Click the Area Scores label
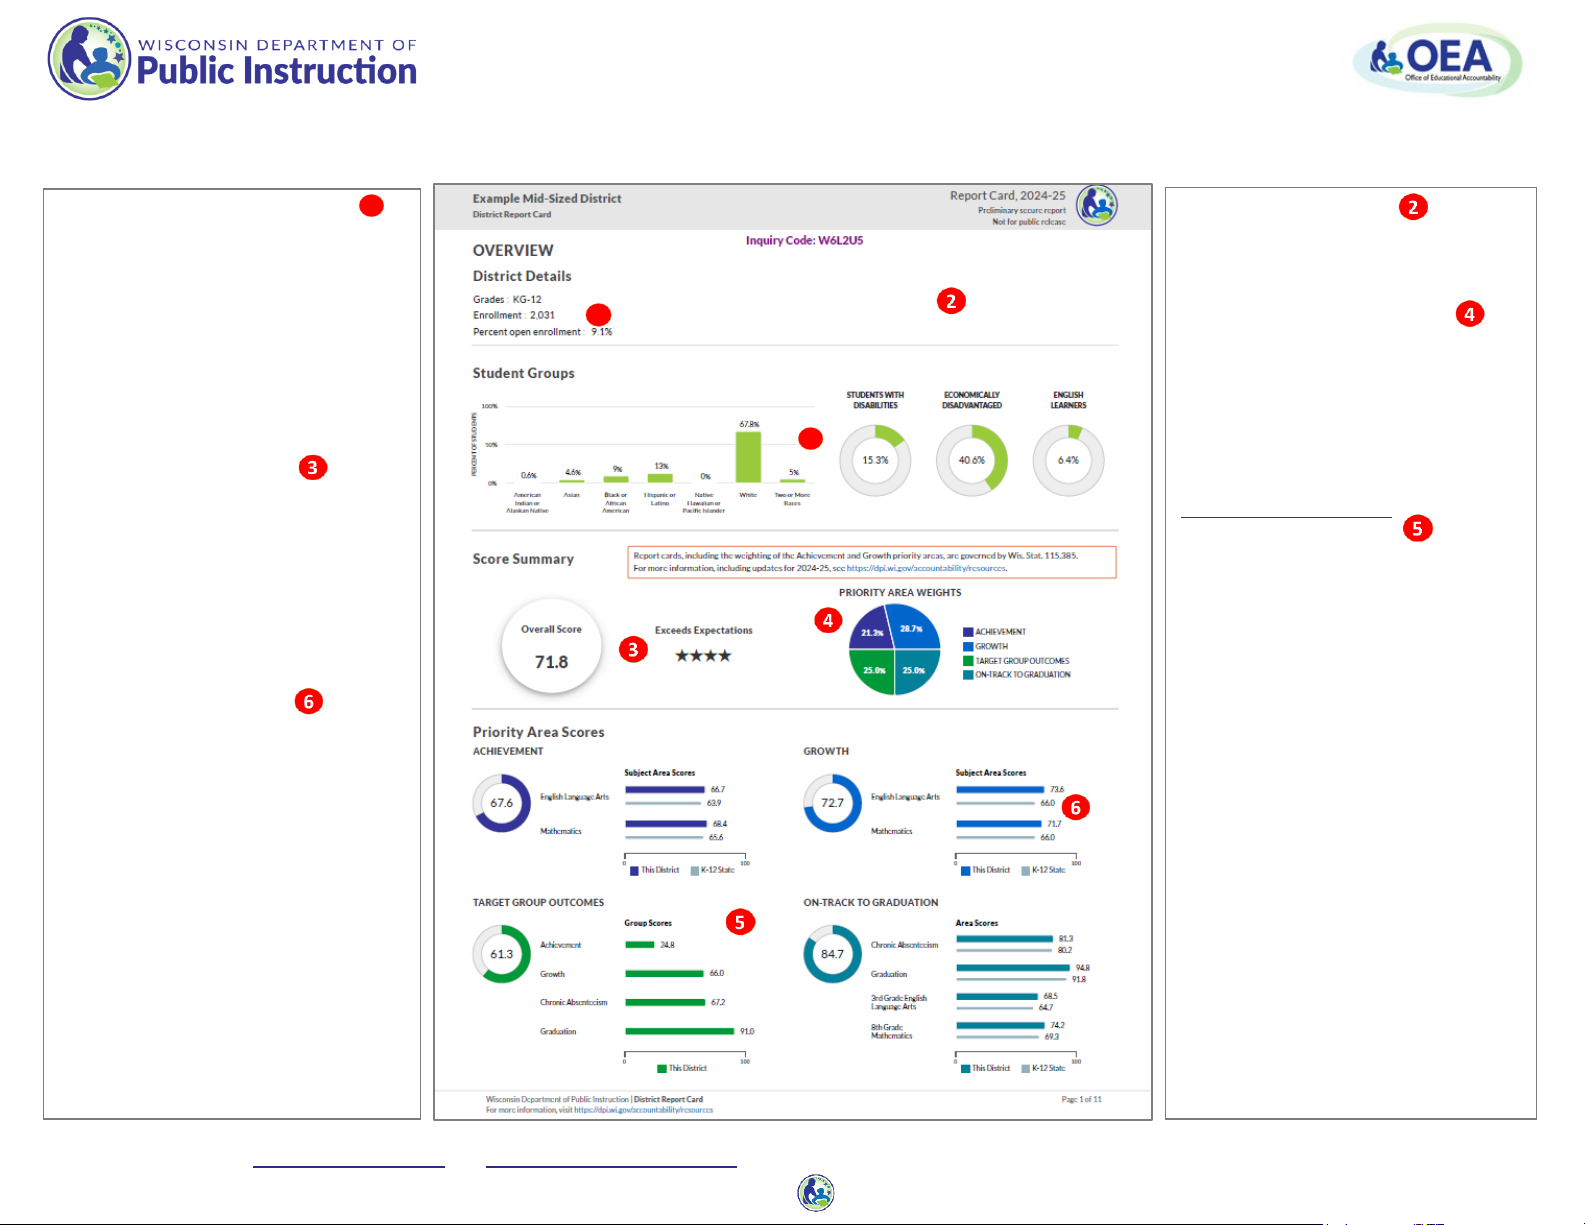Viewport: 1585px width, 1225px height. [977, 923]
